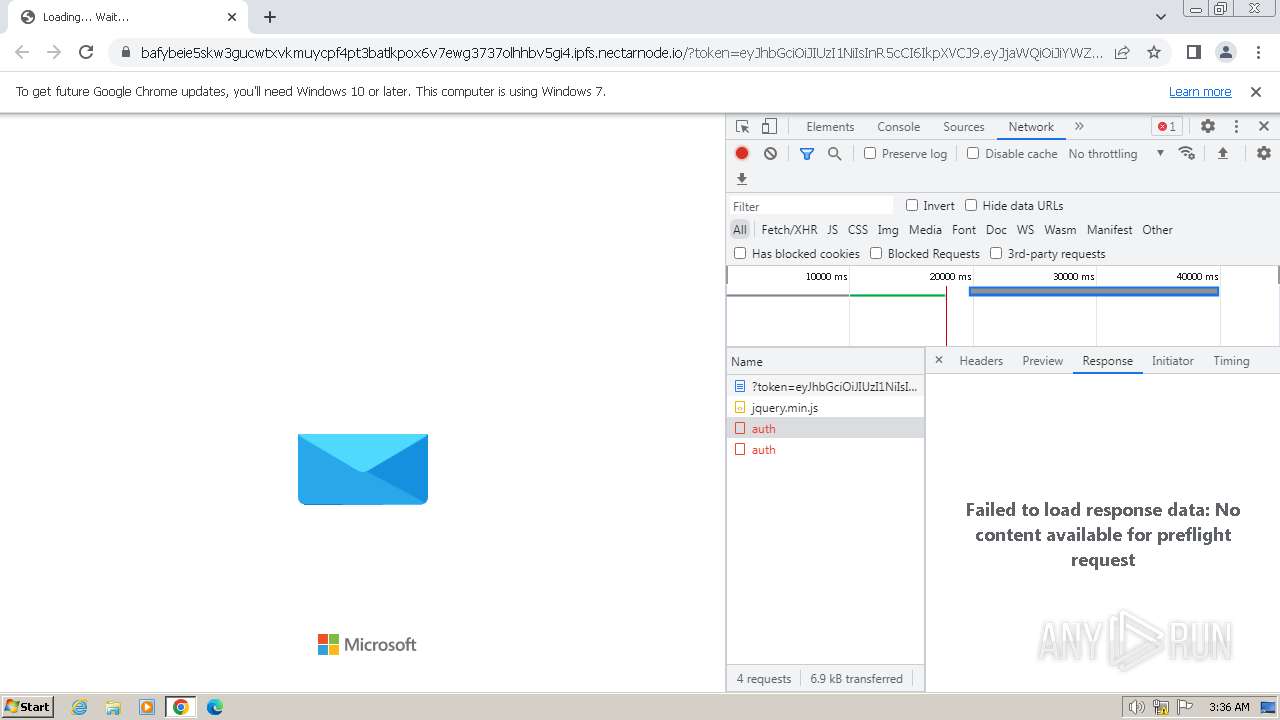Screen dimensions: 1280x720
Task: Go back to the previous page
Action: tap(22, 53)
